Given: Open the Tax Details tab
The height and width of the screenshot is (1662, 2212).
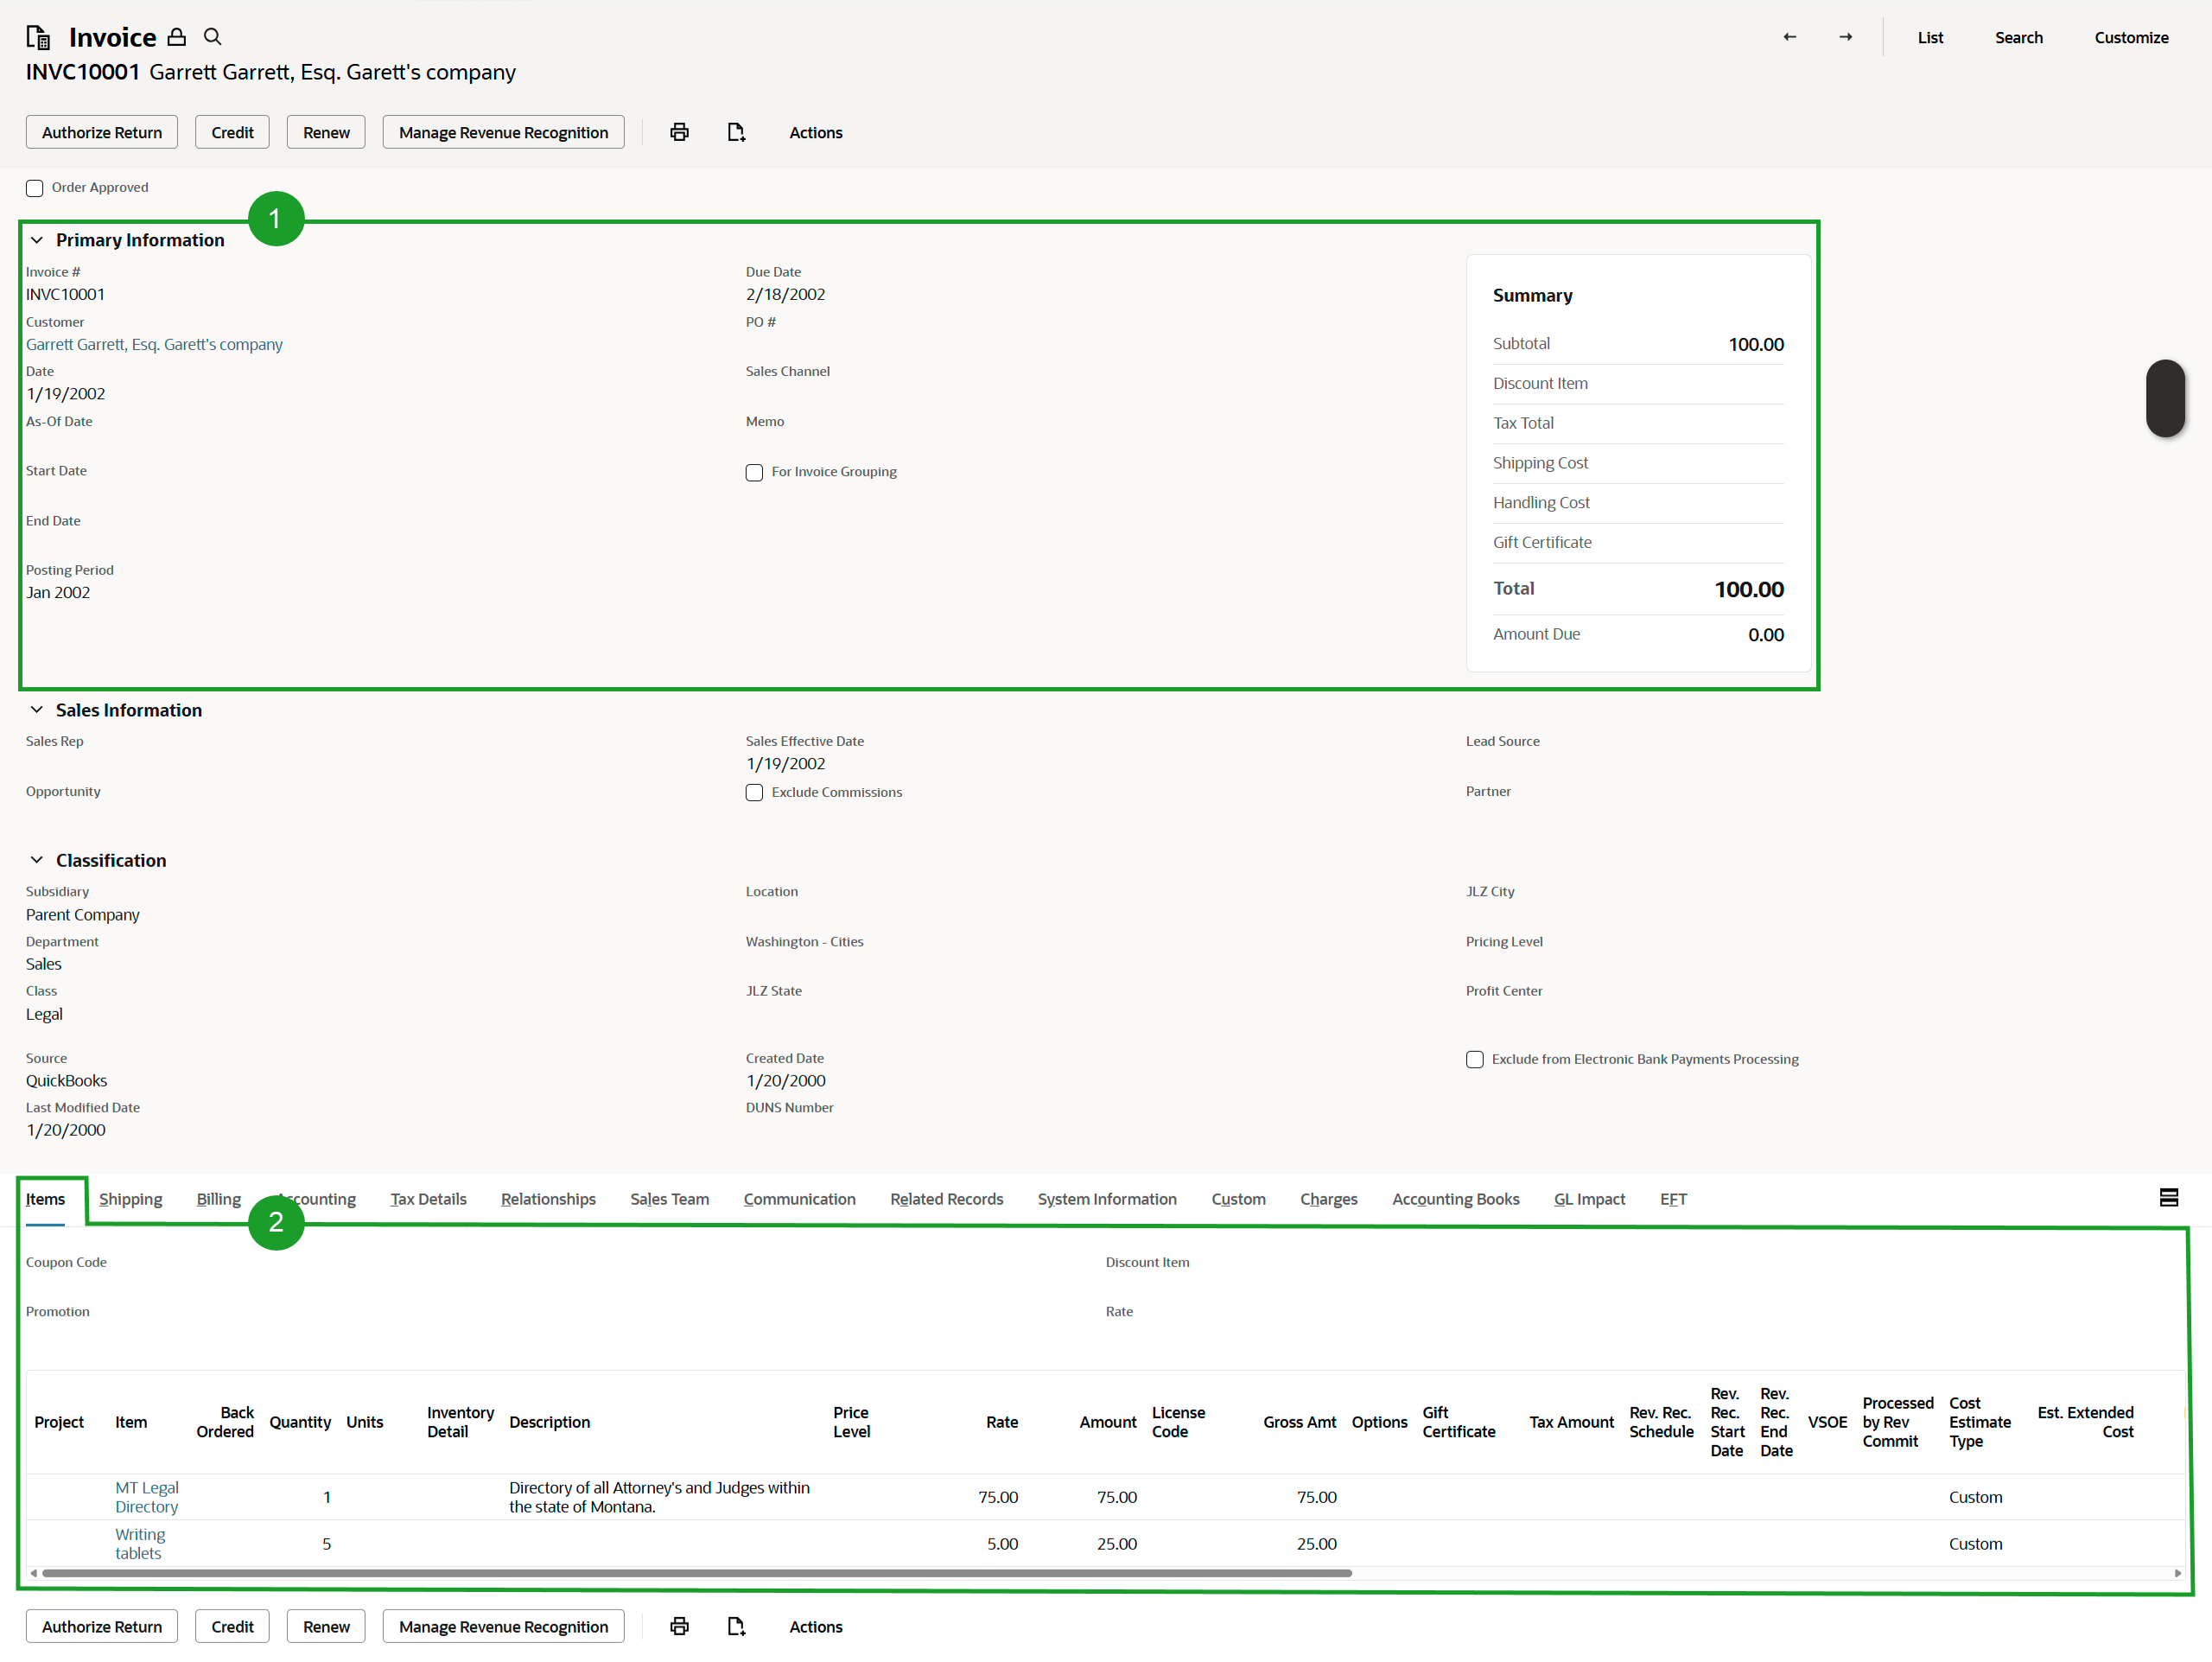Looking at the screenshot, I should [x=428, y=1199].
